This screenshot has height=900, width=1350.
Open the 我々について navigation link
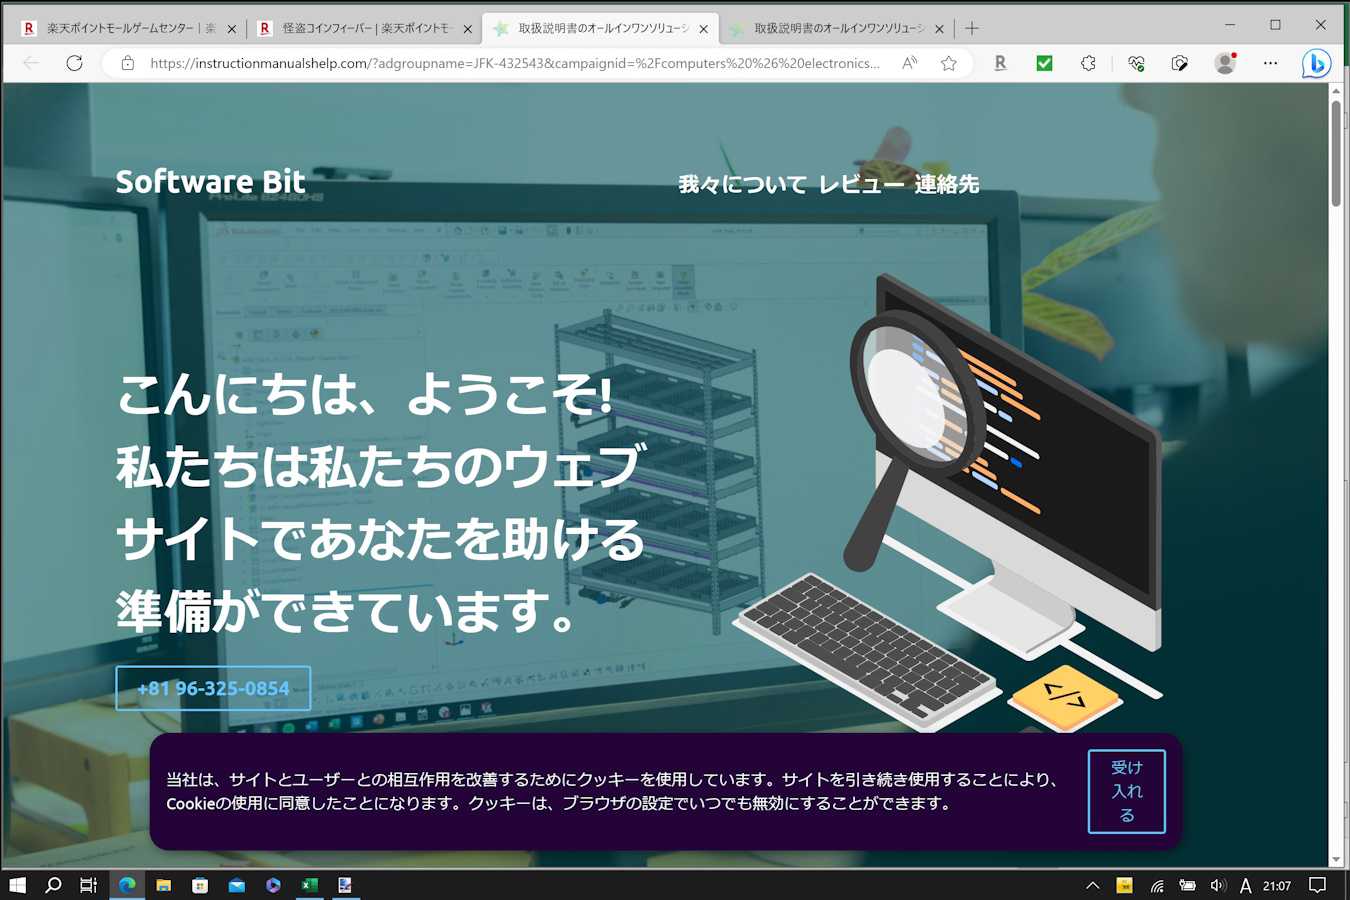pos(742,184)
